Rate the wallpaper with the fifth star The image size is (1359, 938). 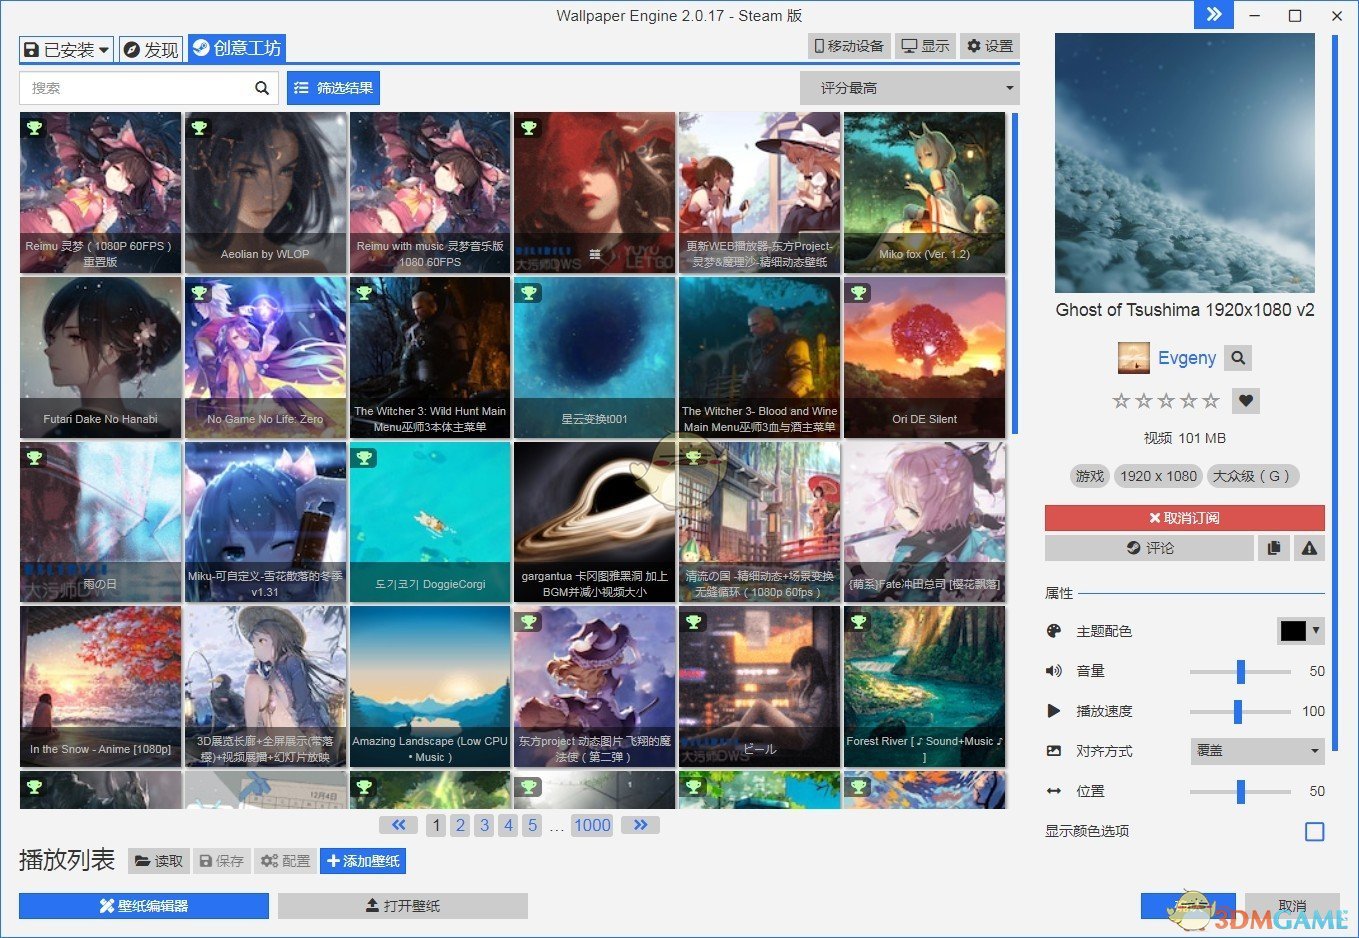[1211, 401]
